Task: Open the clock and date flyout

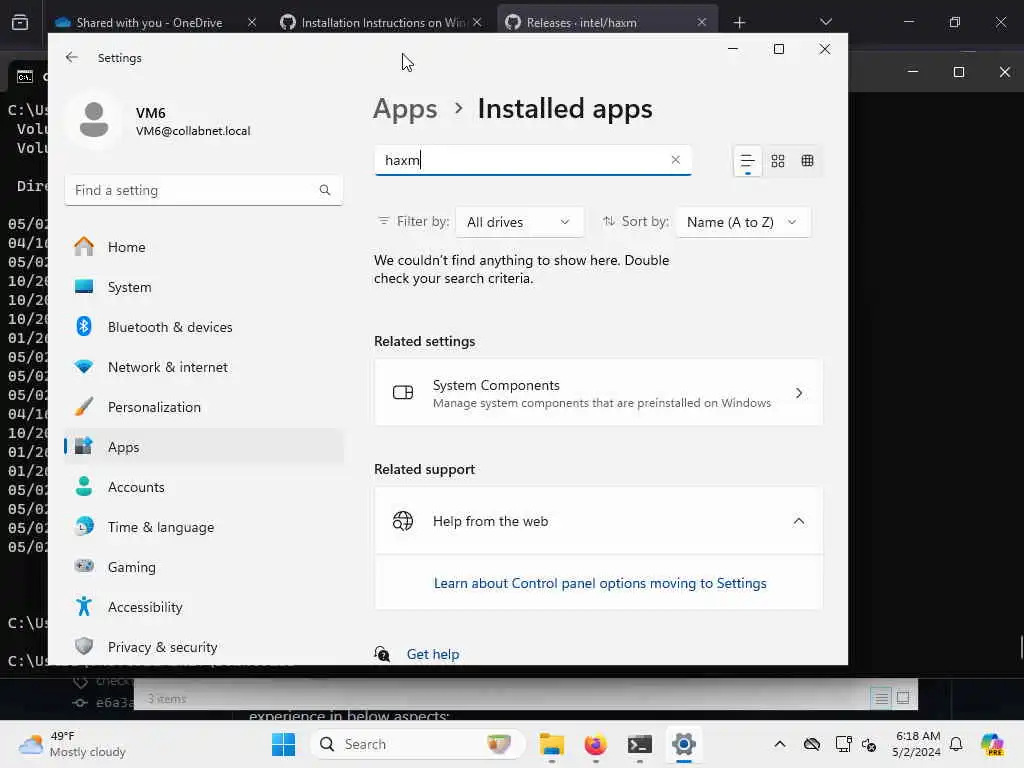Action: tap(917, 744)
